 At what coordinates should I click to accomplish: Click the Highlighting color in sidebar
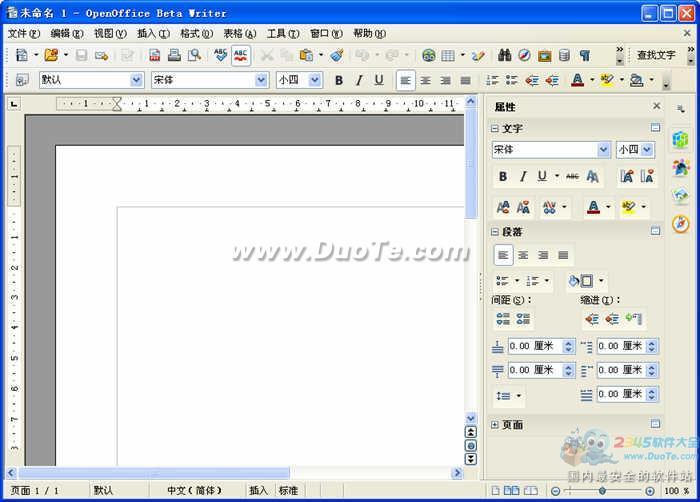point(629,207)
